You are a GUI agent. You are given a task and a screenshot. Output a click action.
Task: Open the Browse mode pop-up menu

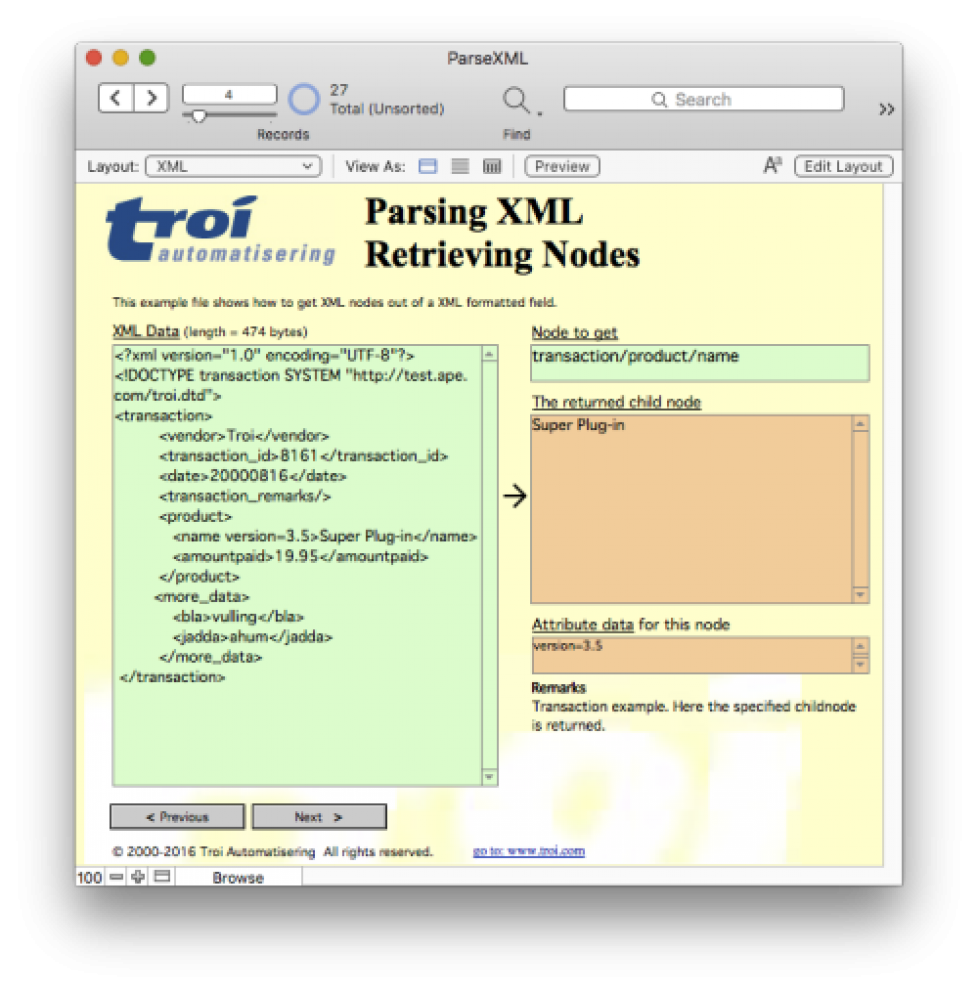238,878
